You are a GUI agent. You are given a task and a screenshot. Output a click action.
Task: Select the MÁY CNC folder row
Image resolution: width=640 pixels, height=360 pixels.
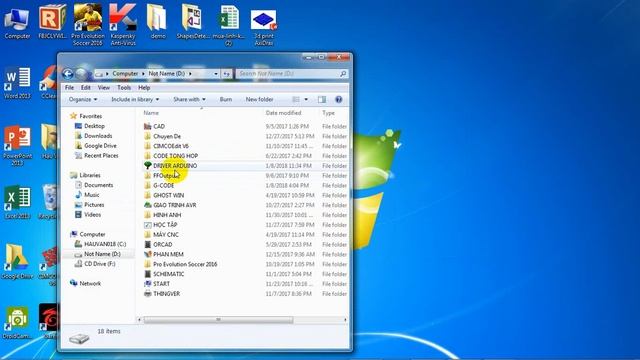pyautogui.click(x=246, y=235)
